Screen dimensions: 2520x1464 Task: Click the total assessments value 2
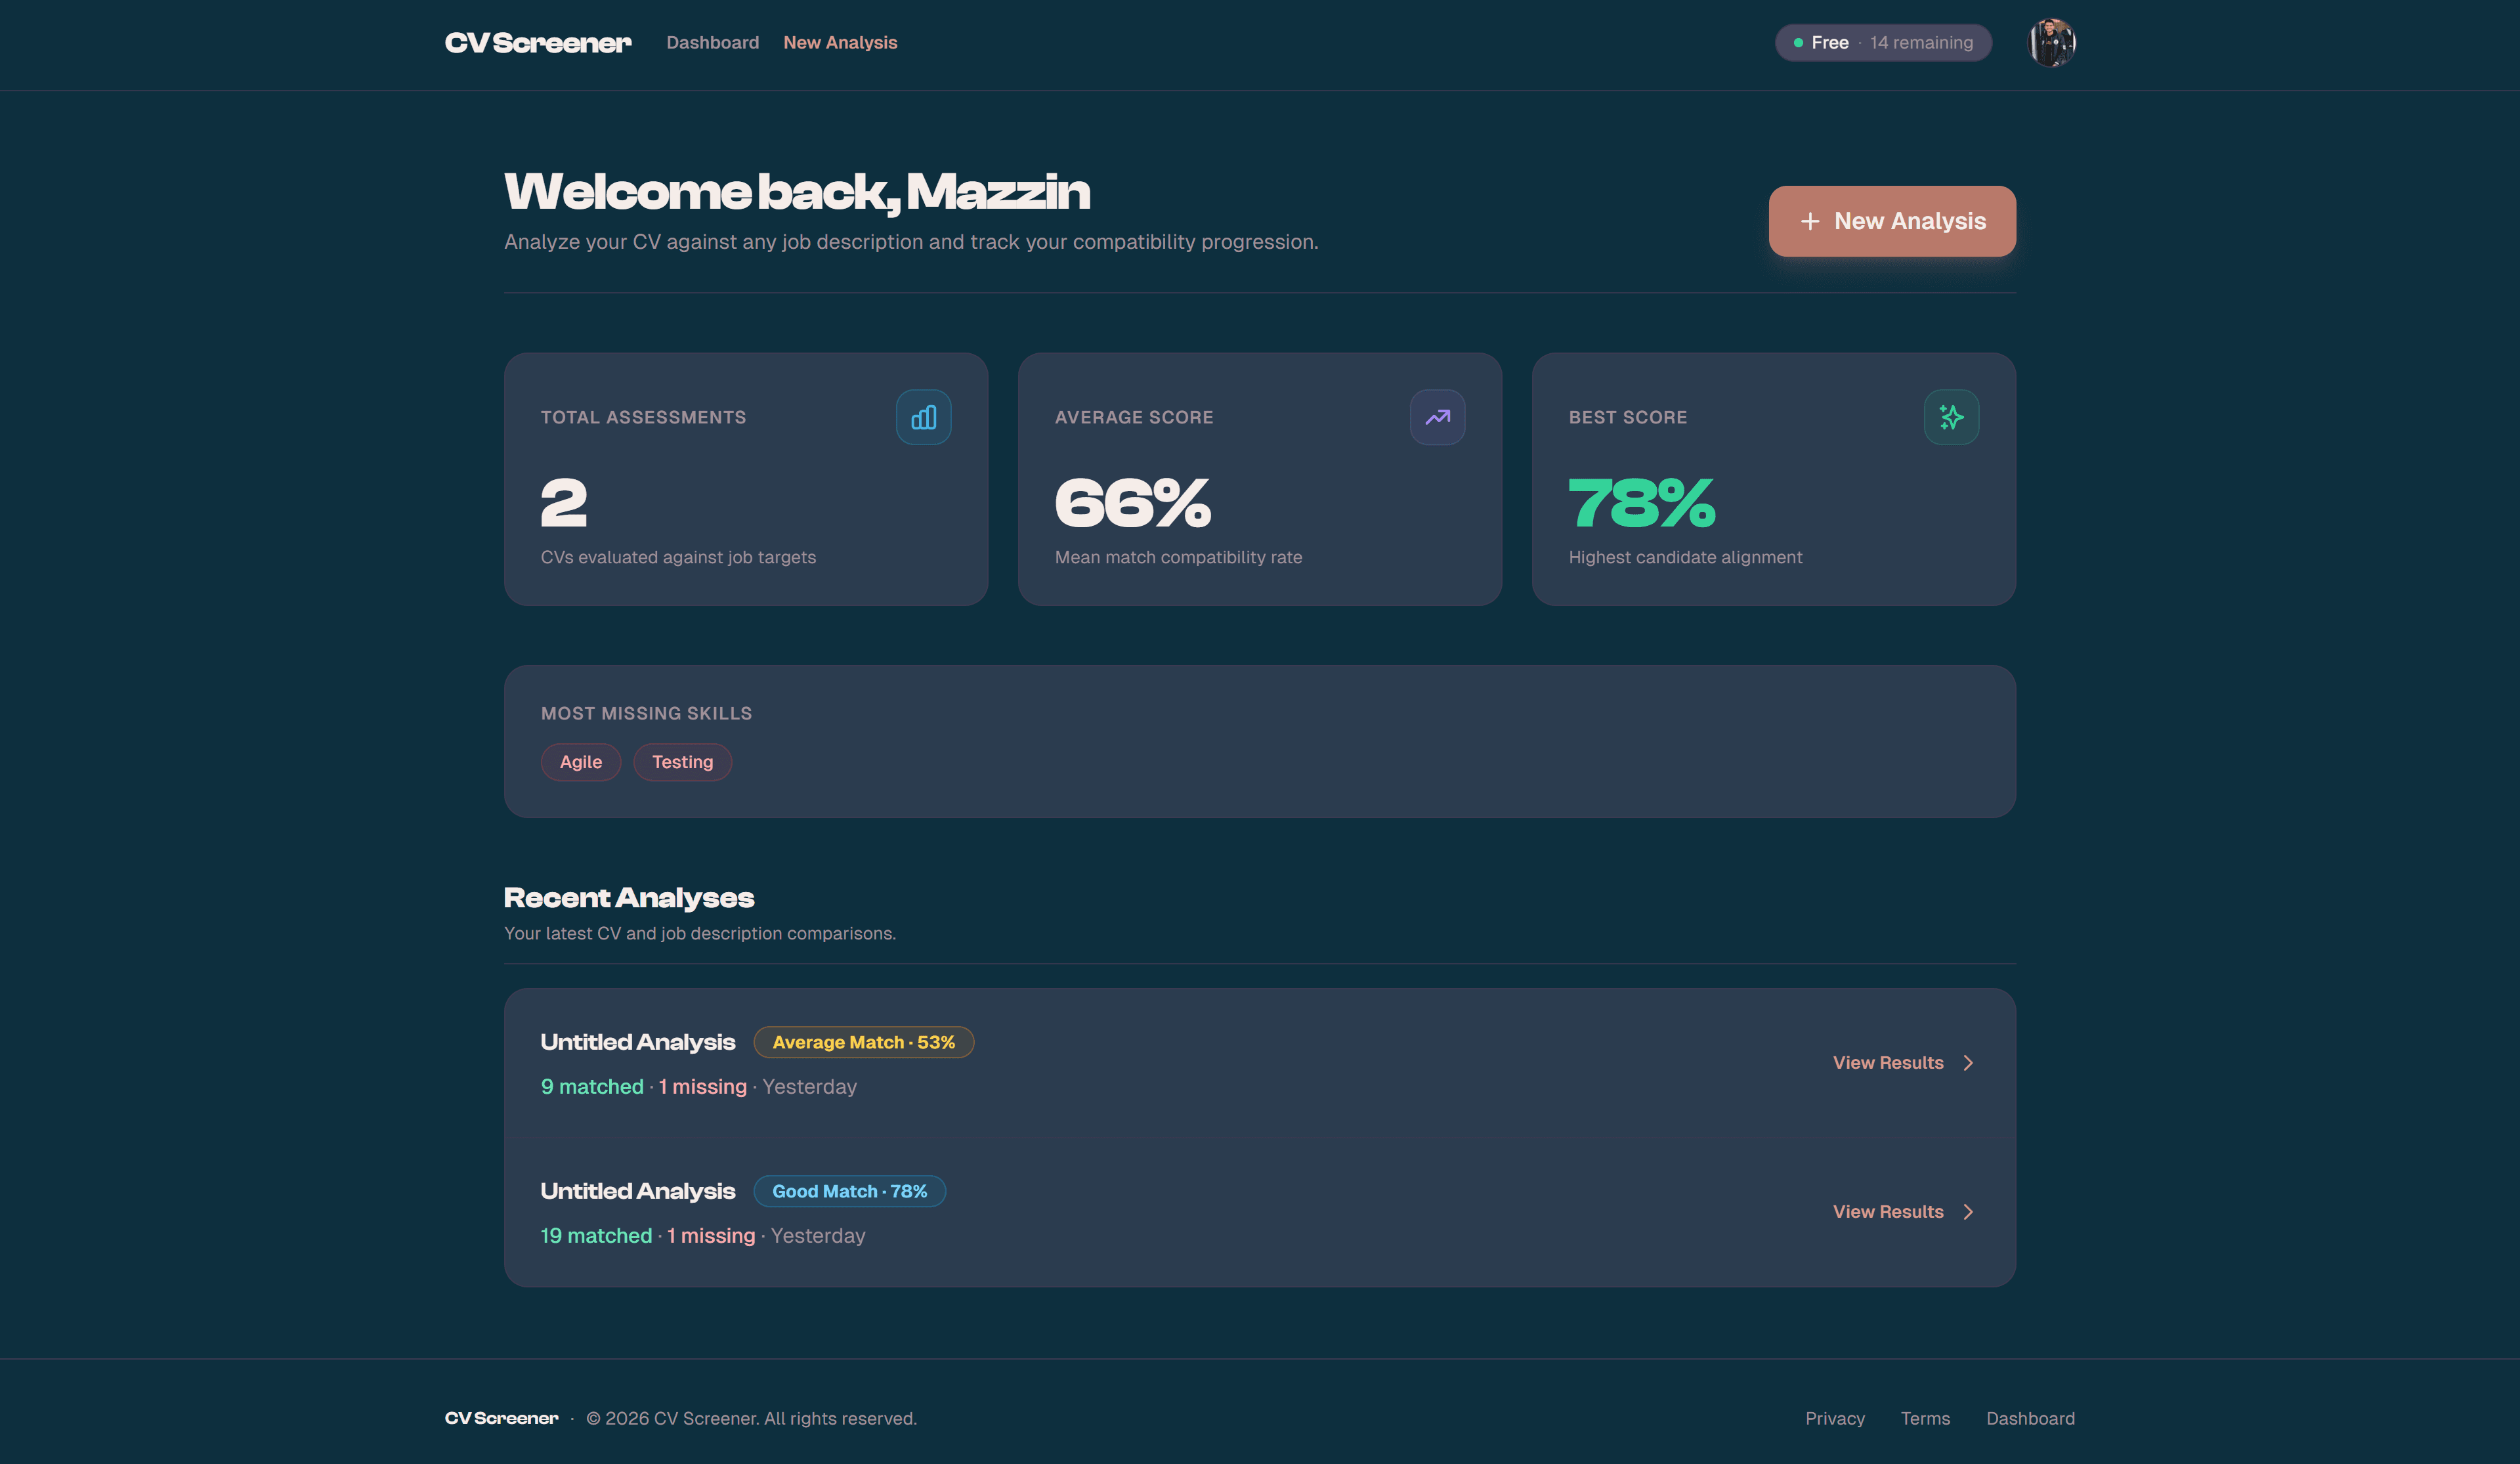click(564, 503)
